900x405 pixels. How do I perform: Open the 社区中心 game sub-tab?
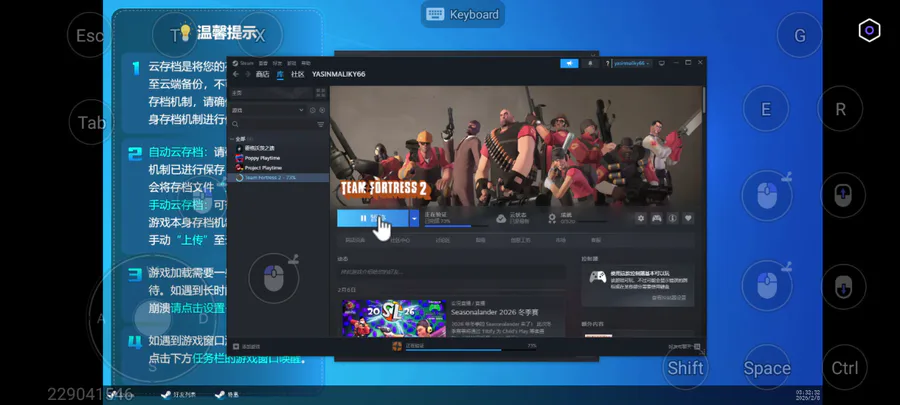pyautogui.click(x=400, y=240)
